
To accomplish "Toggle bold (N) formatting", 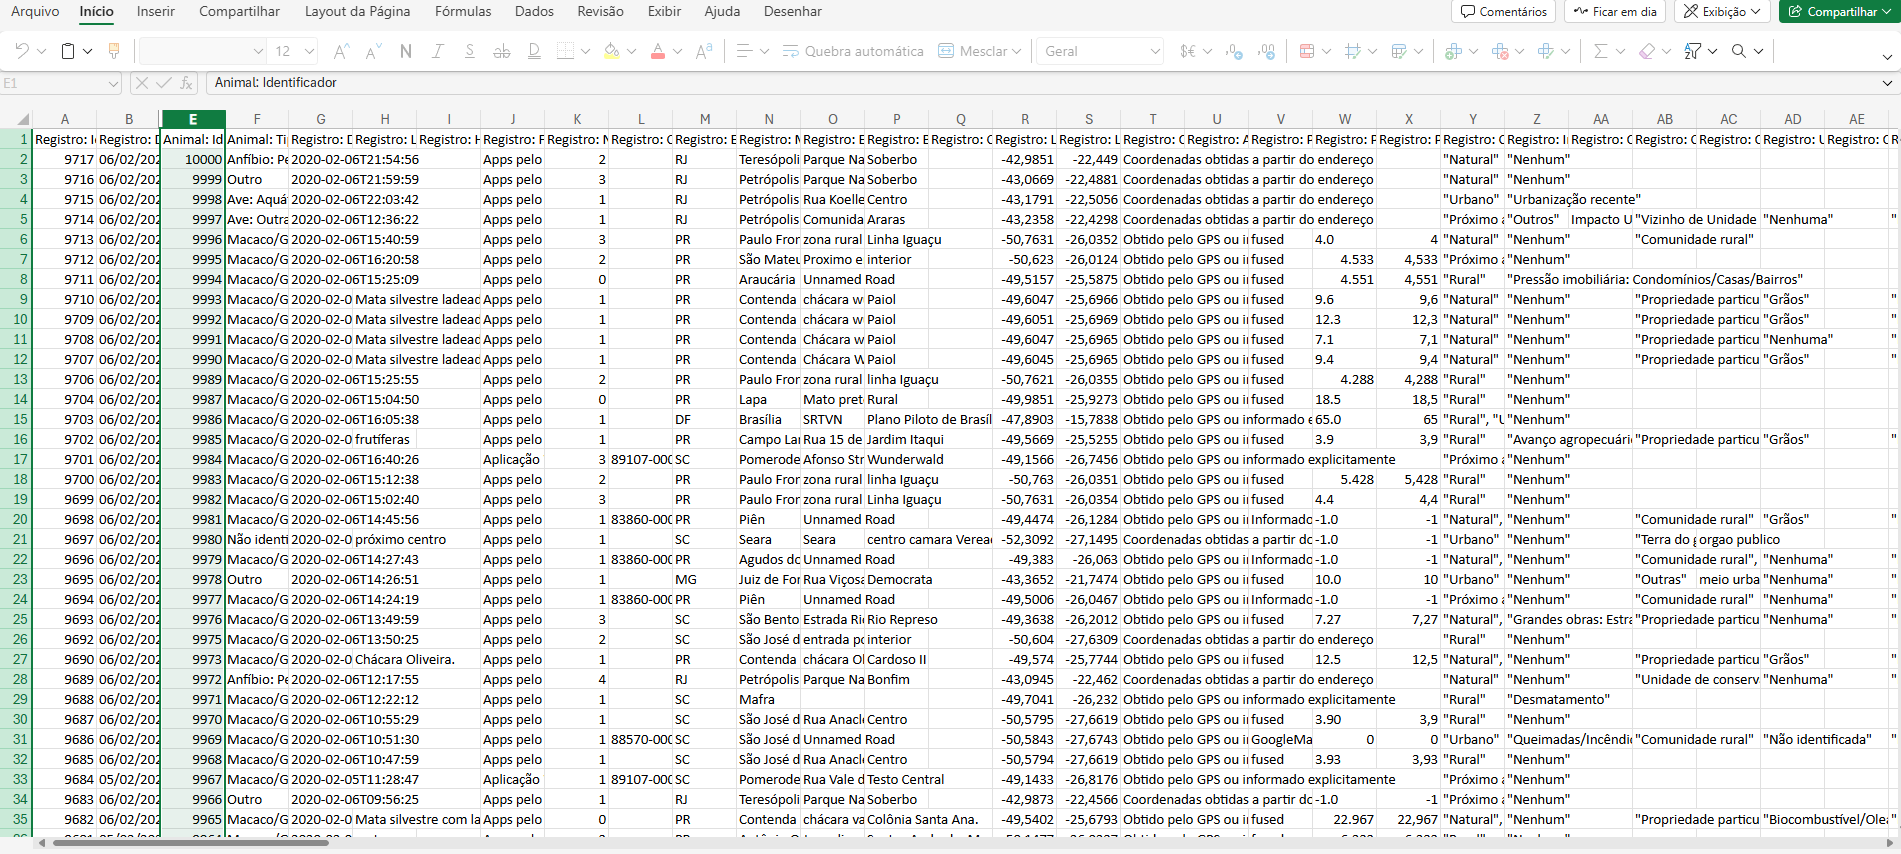I will [405, 51].
